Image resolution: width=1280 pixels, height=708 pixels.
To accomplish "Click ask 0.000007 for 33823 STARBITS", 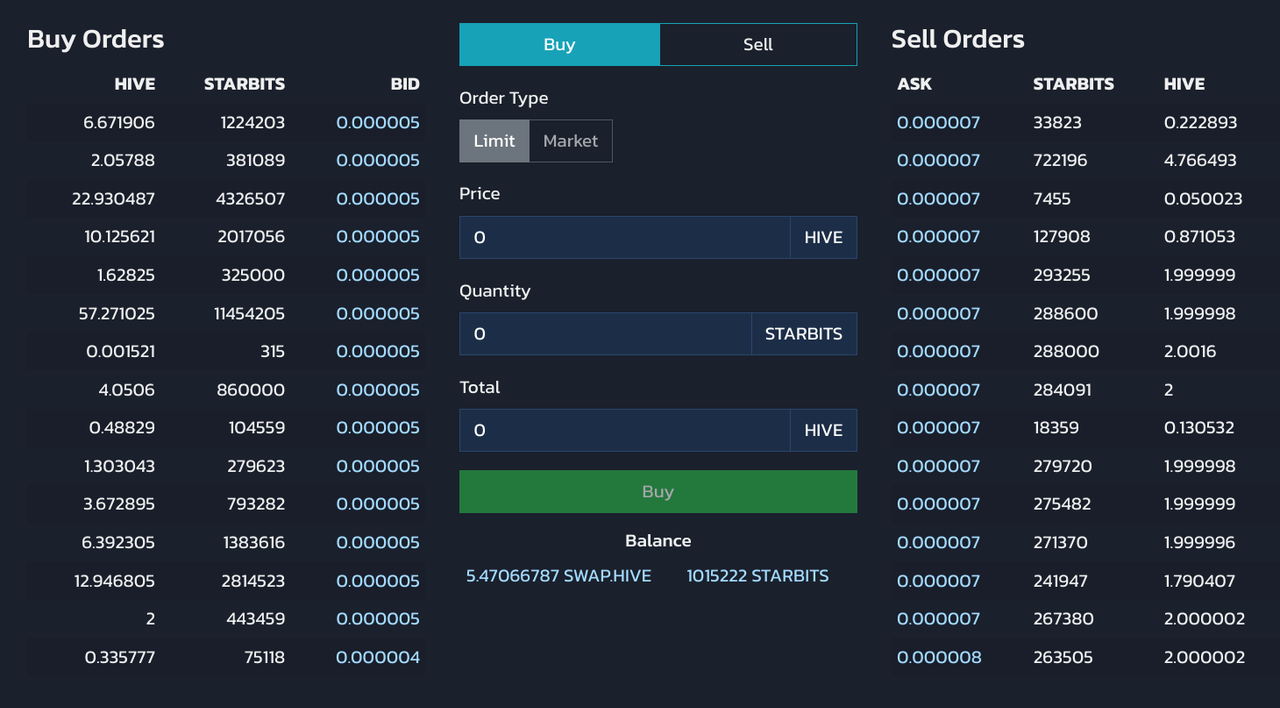I will point(939,123).
